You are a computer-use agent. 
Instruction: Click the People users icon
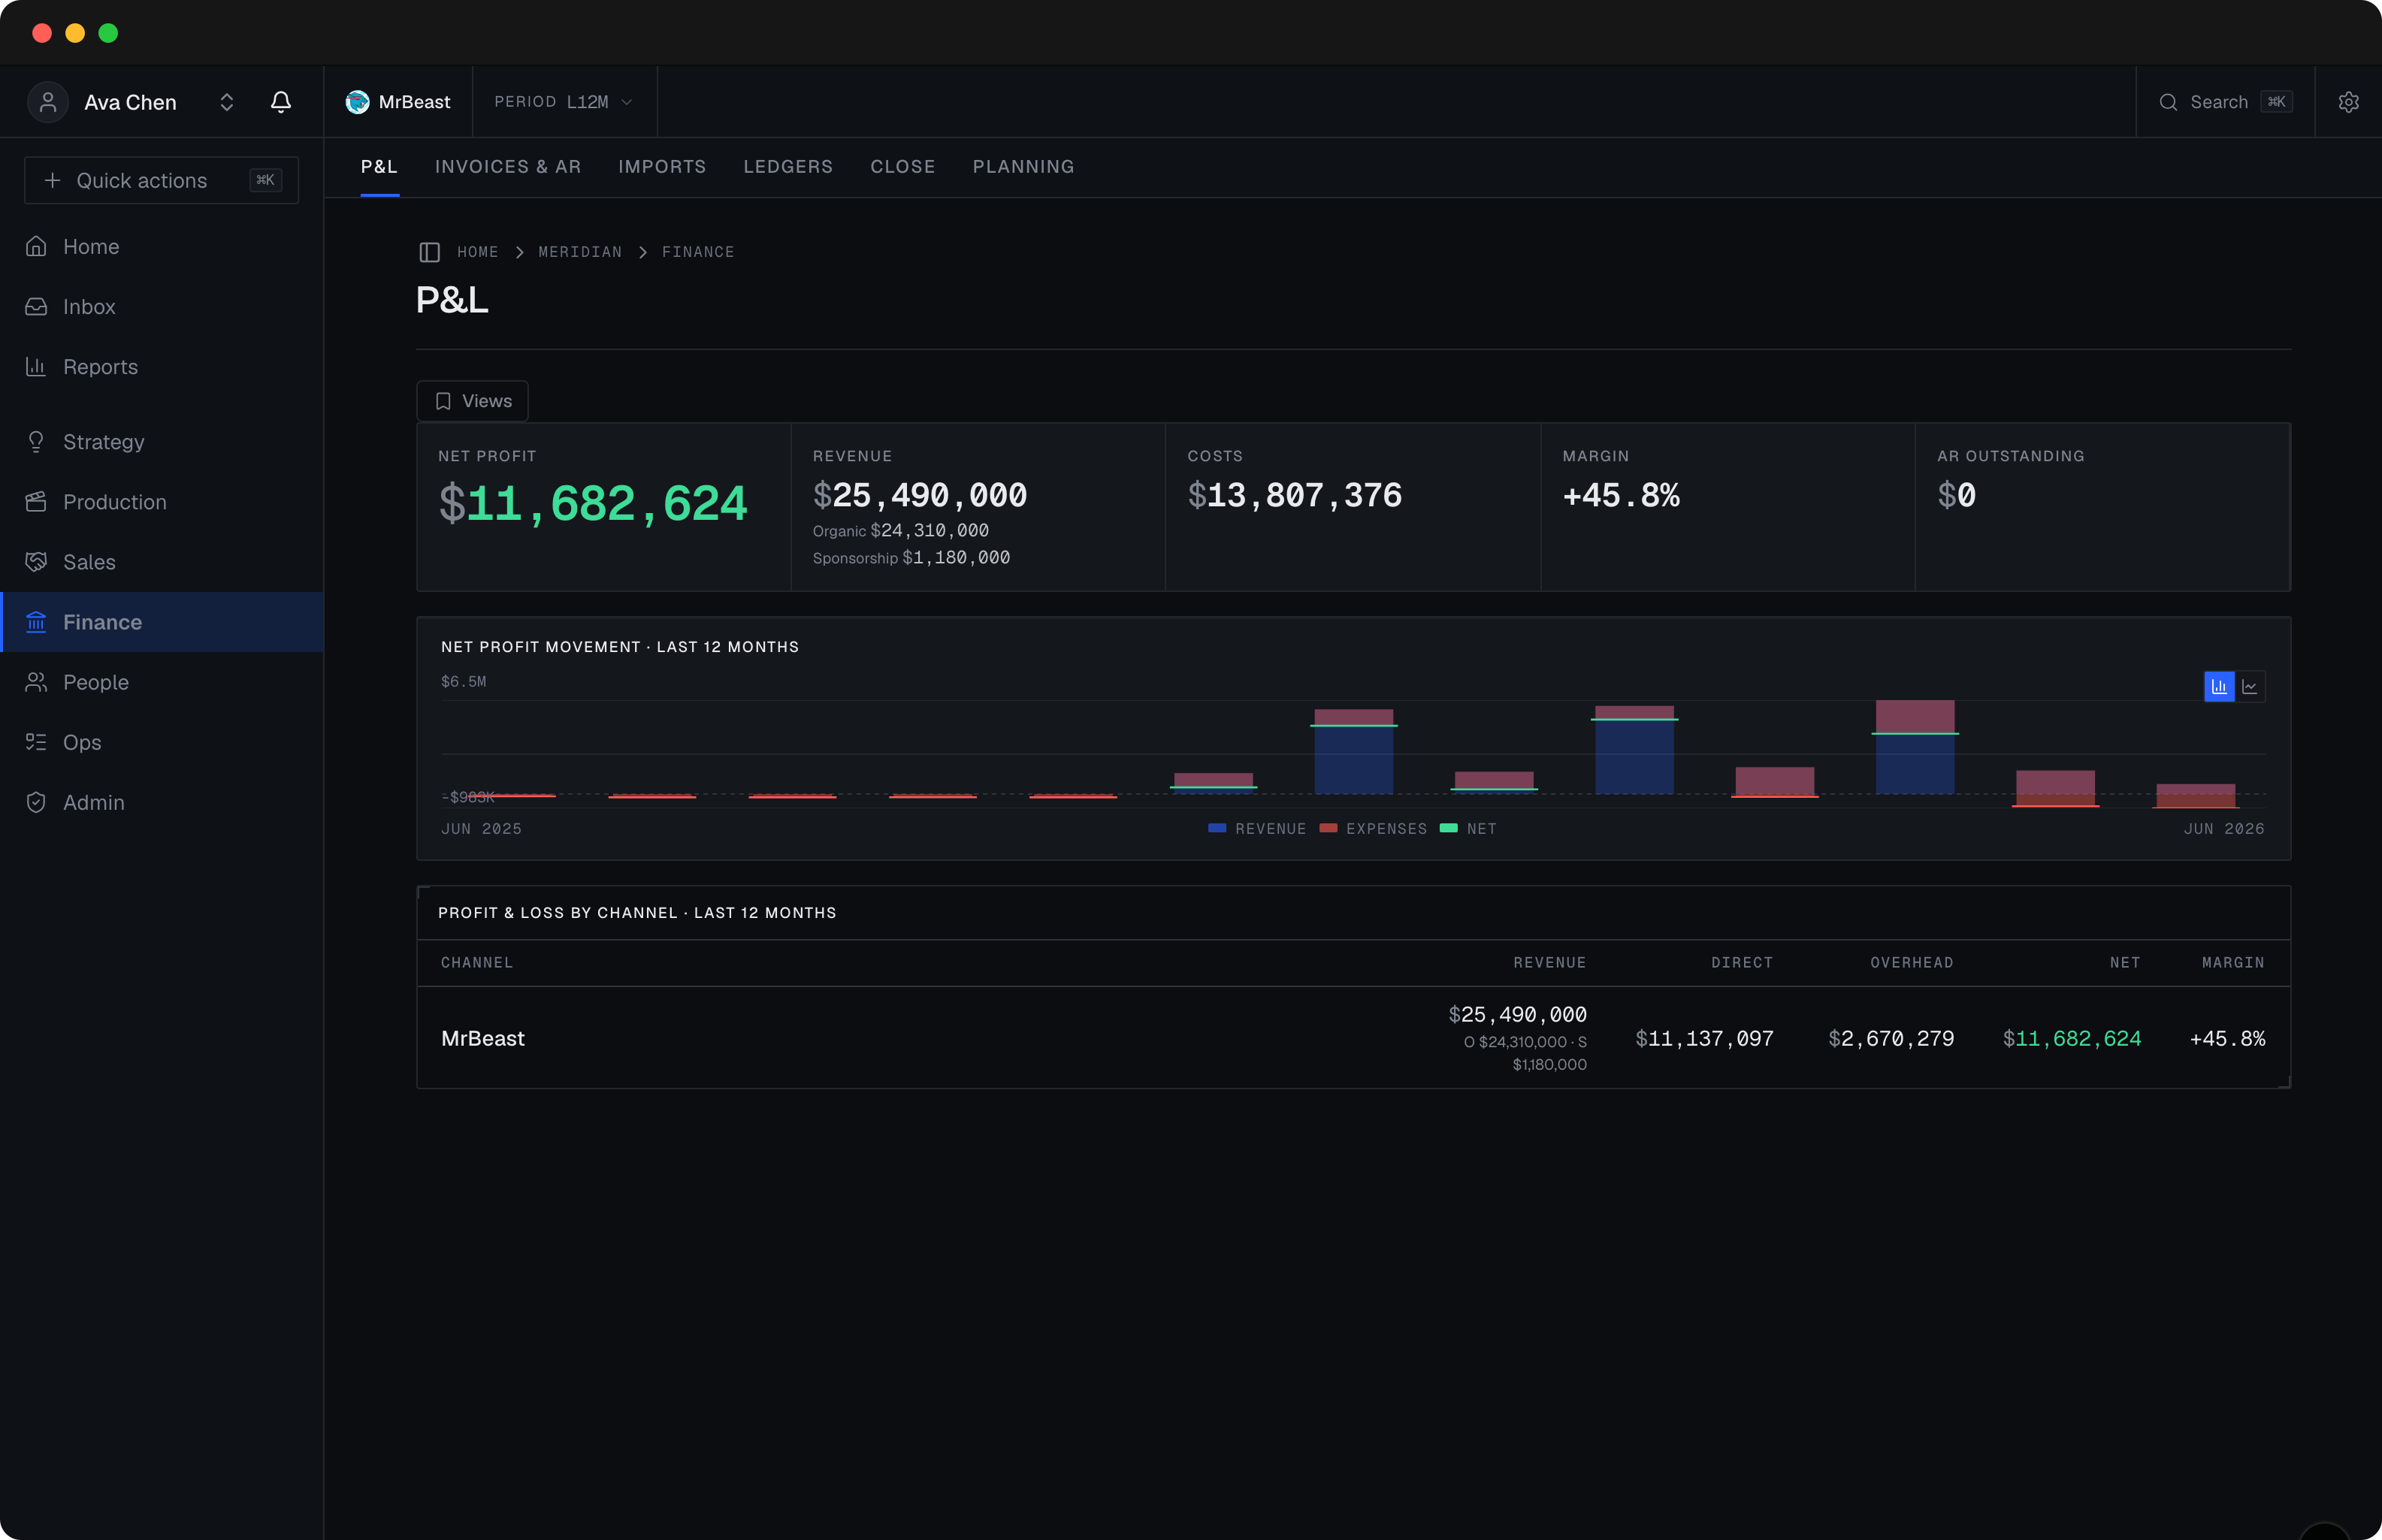coord(36,681)
